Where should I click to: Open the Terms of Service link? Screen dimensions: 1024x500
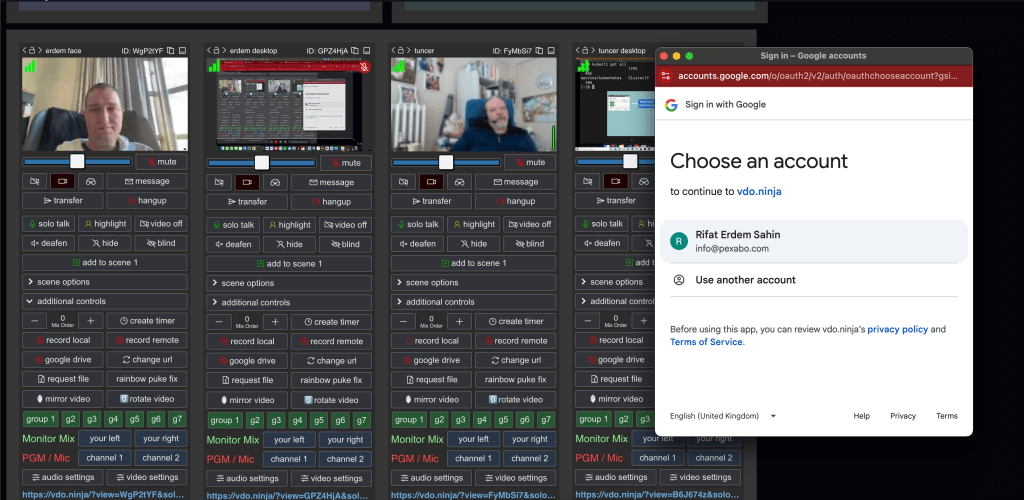[x=706, y=342]
